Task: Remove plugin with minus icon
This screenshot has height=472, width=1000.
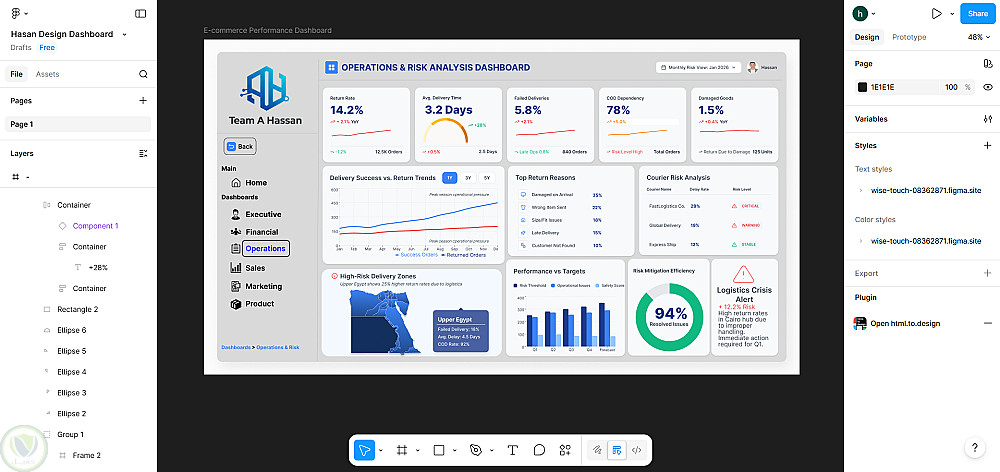Action: click(988, 323)
